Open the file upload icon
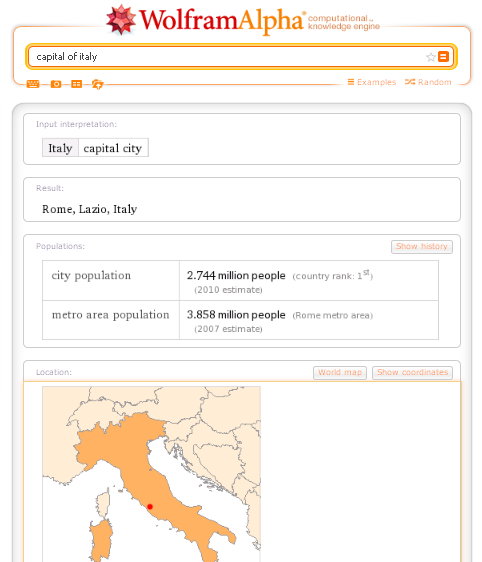The height and width of the screenshot is (562, 482). [x=97, y=84]
